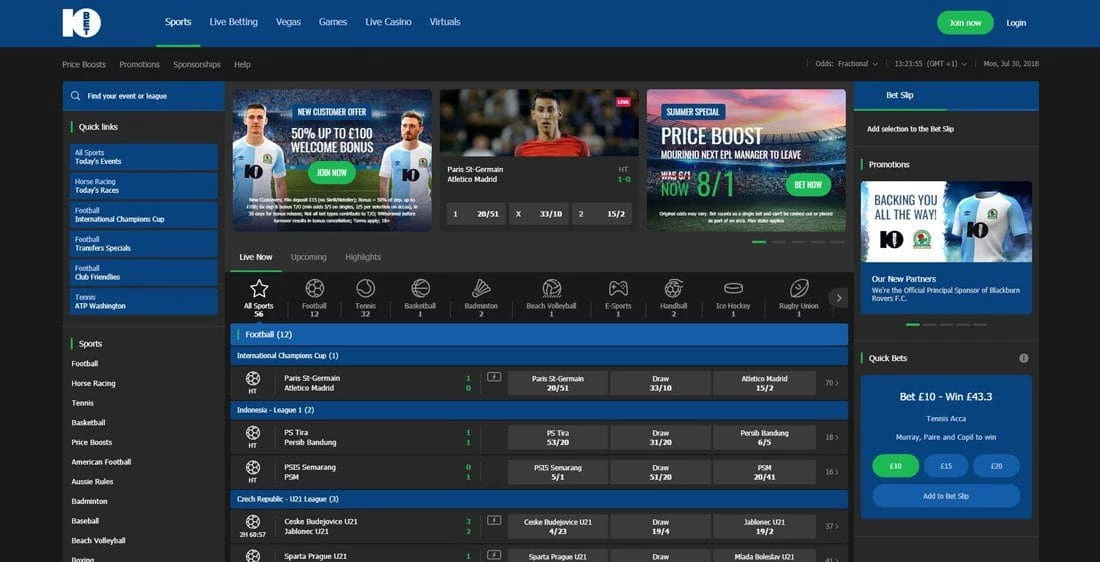Screen dimensions: 1100x562
Task: Switch to the Upcoming tab
Action: pos(308,257)
